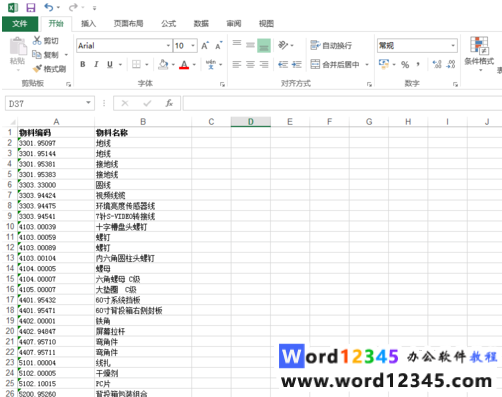The image size is (502, 397).
Task: Open the font group (字体) dialog launcher
Action: (x=222, y=84)
